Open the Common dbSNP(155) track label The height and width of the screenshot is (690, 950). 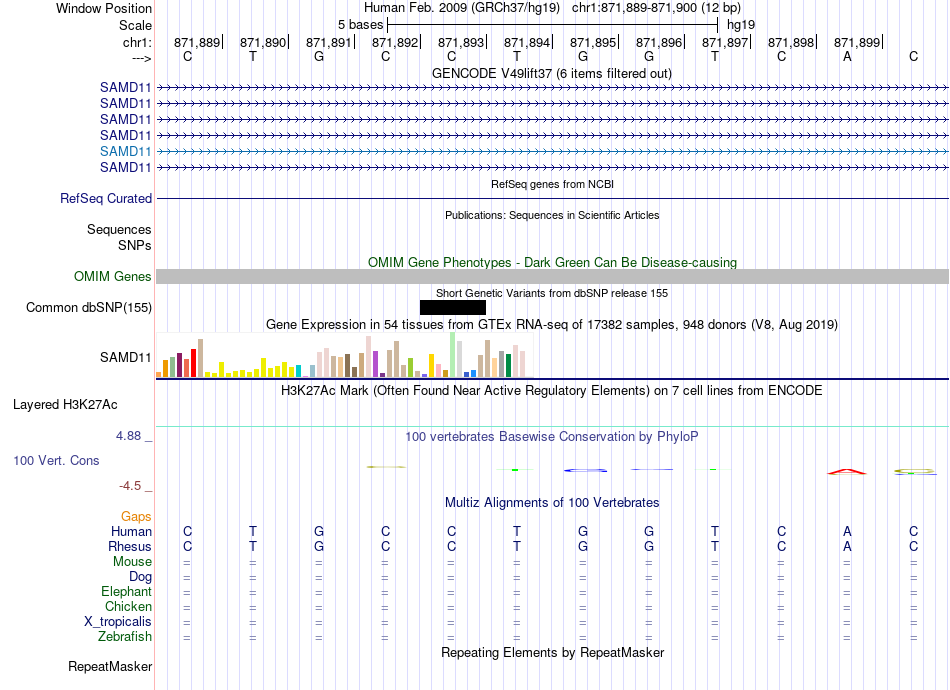click(x=89, y=307)
